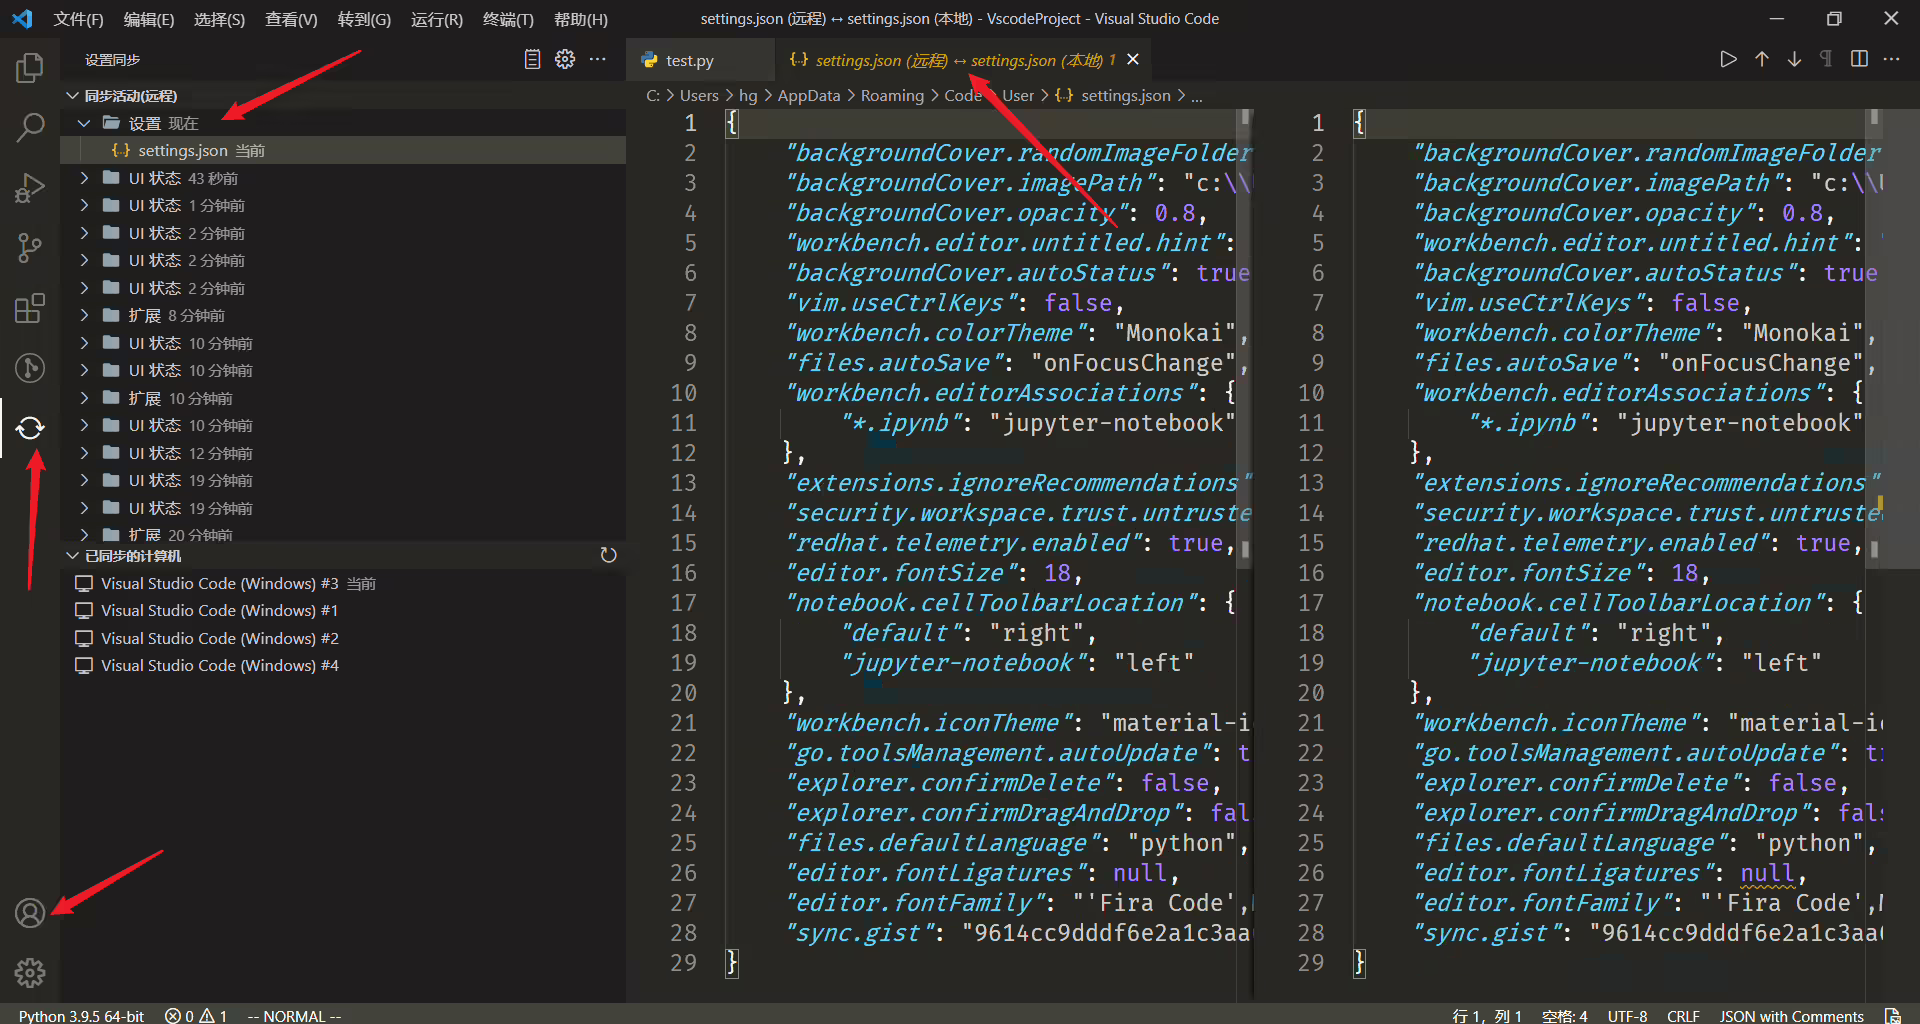The width and height of the screenshot is (1920, 1024).
Task: Open the 终端(T) menu
Action: (x=508, y=19)
